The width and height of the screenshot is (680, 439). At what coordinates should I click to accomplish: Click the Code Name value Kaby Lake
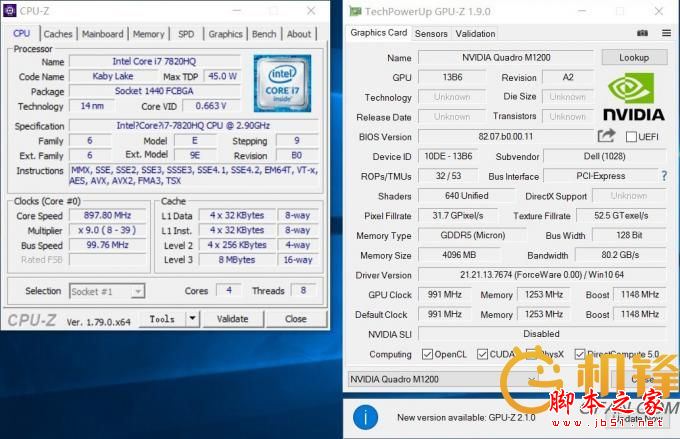point(113,76)
